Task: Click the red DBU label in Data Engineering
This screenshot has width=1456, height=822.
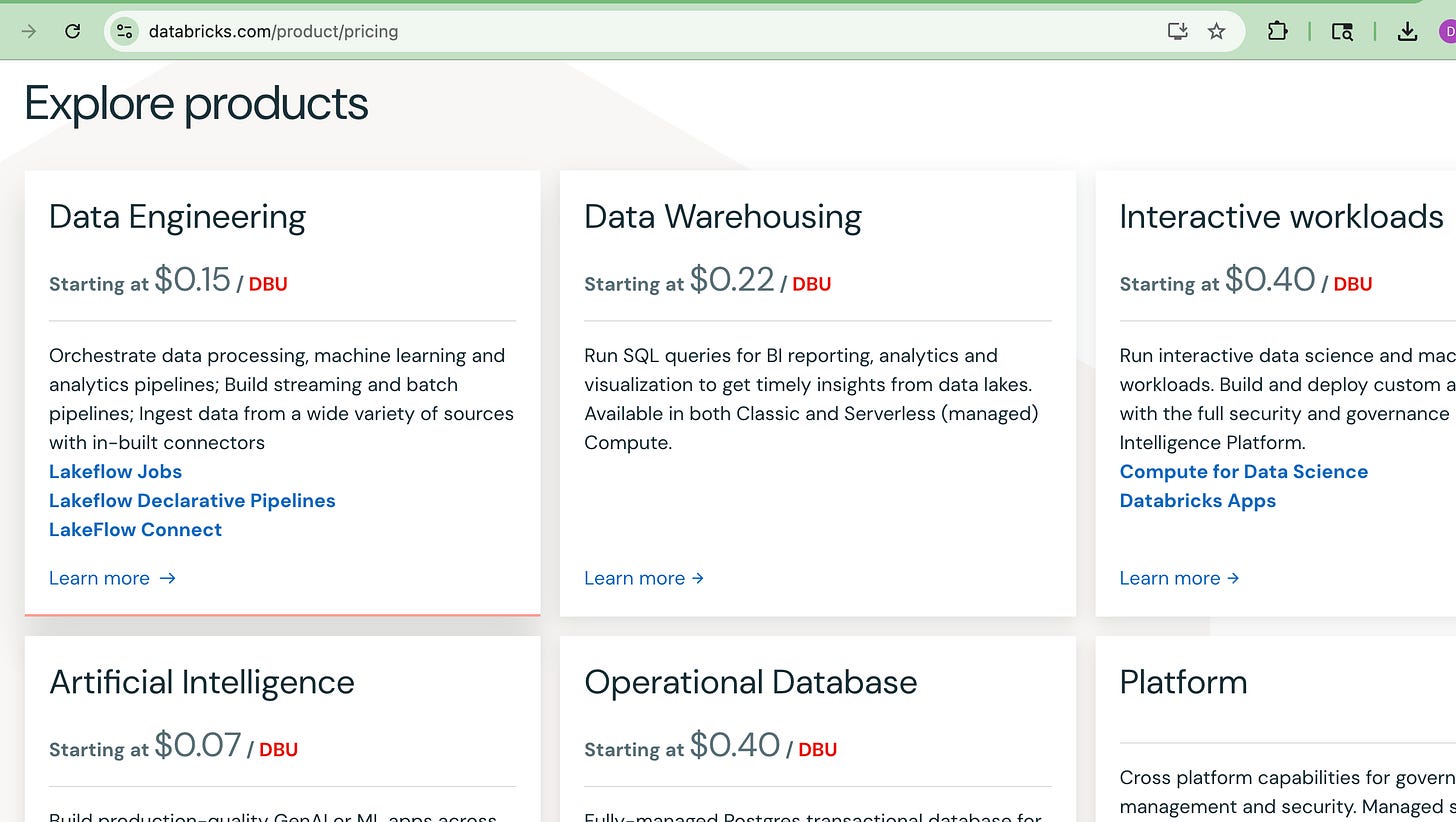Action: pos(268,284)
